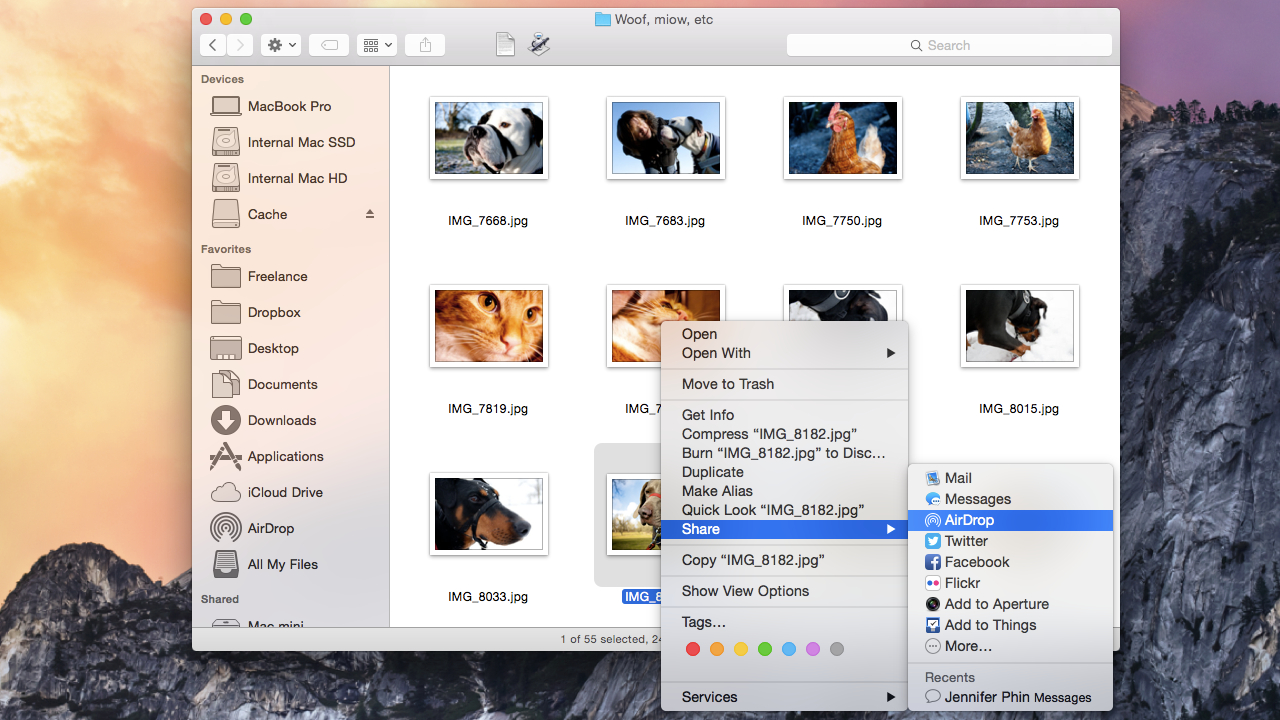Viewport: 1280px width, 720px height.
Task: Apply the green tag color
Action: (x=765, y=649)
